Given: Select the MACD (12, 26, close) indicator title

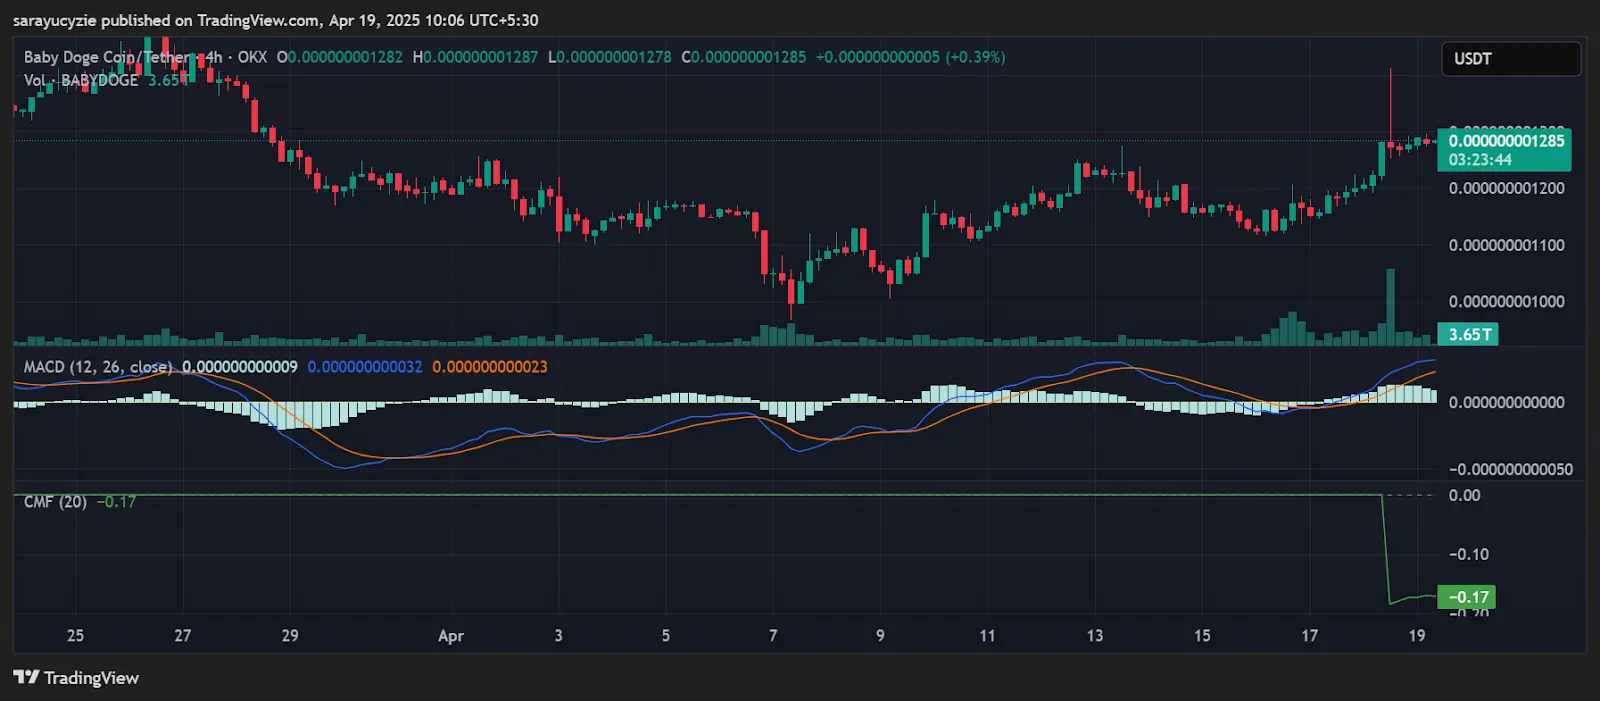Looking at the screenshot, I should (x=98, y=367).
